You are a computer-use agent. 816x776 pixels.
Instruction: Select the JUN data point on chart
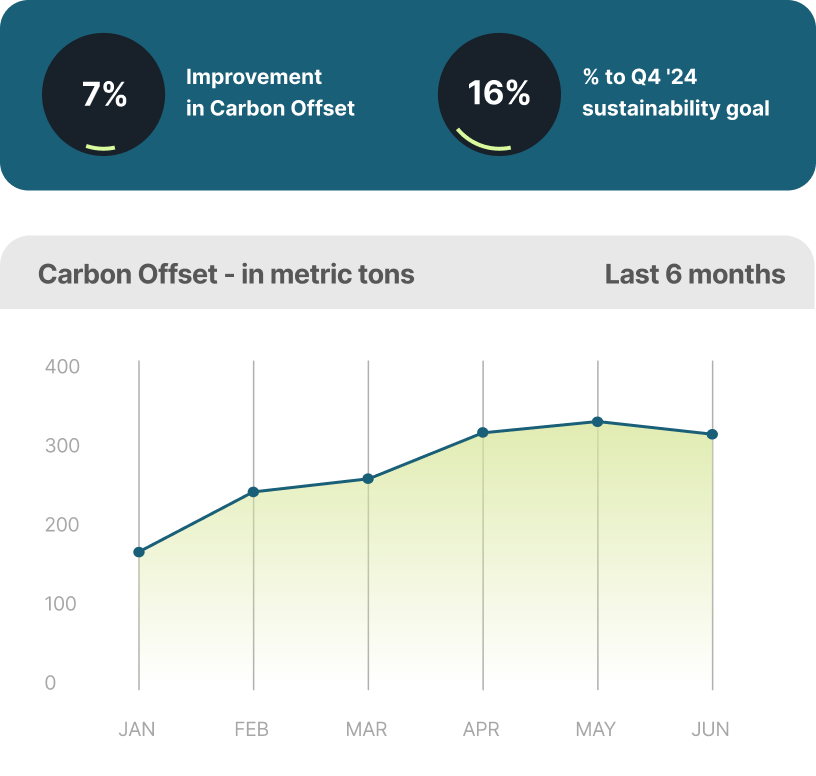pos(712,434)
